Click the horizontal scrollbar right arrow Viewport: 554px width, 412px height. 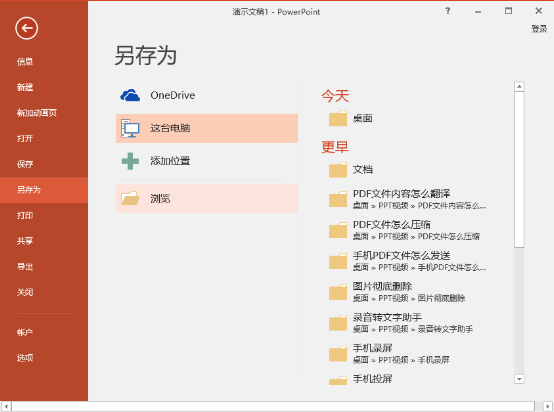tap(548, 406)
